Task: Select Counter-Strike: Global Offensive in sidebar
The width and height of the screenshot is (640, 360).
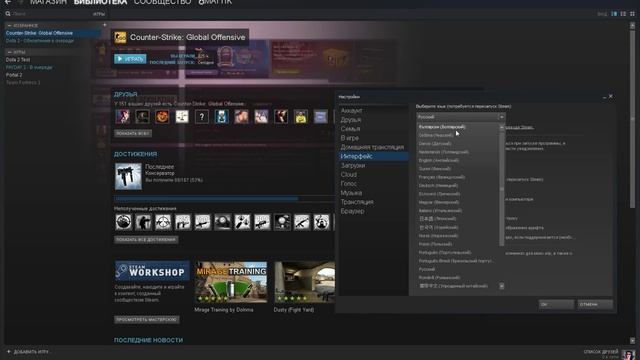Action: (39, 33)
